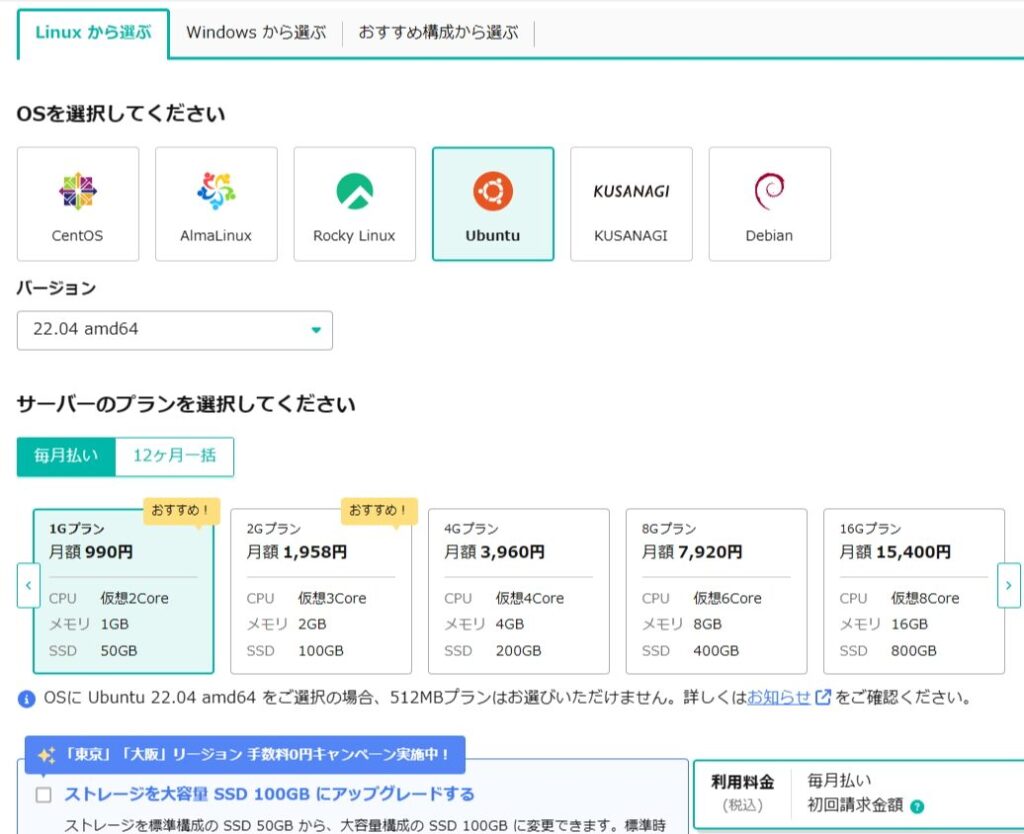Select the CentOS operating system icon
The height and width of the screenshot is (834, 1024).
pos(77,203)
